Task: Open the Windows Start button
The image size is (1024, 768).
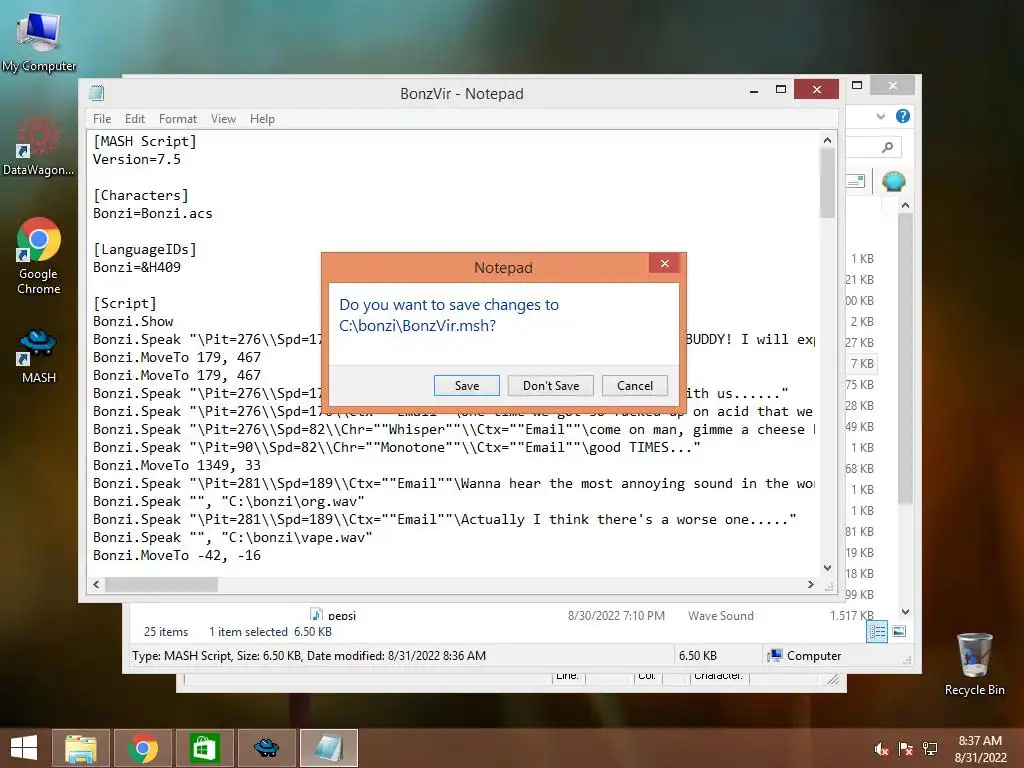Action: click(24, 748)
